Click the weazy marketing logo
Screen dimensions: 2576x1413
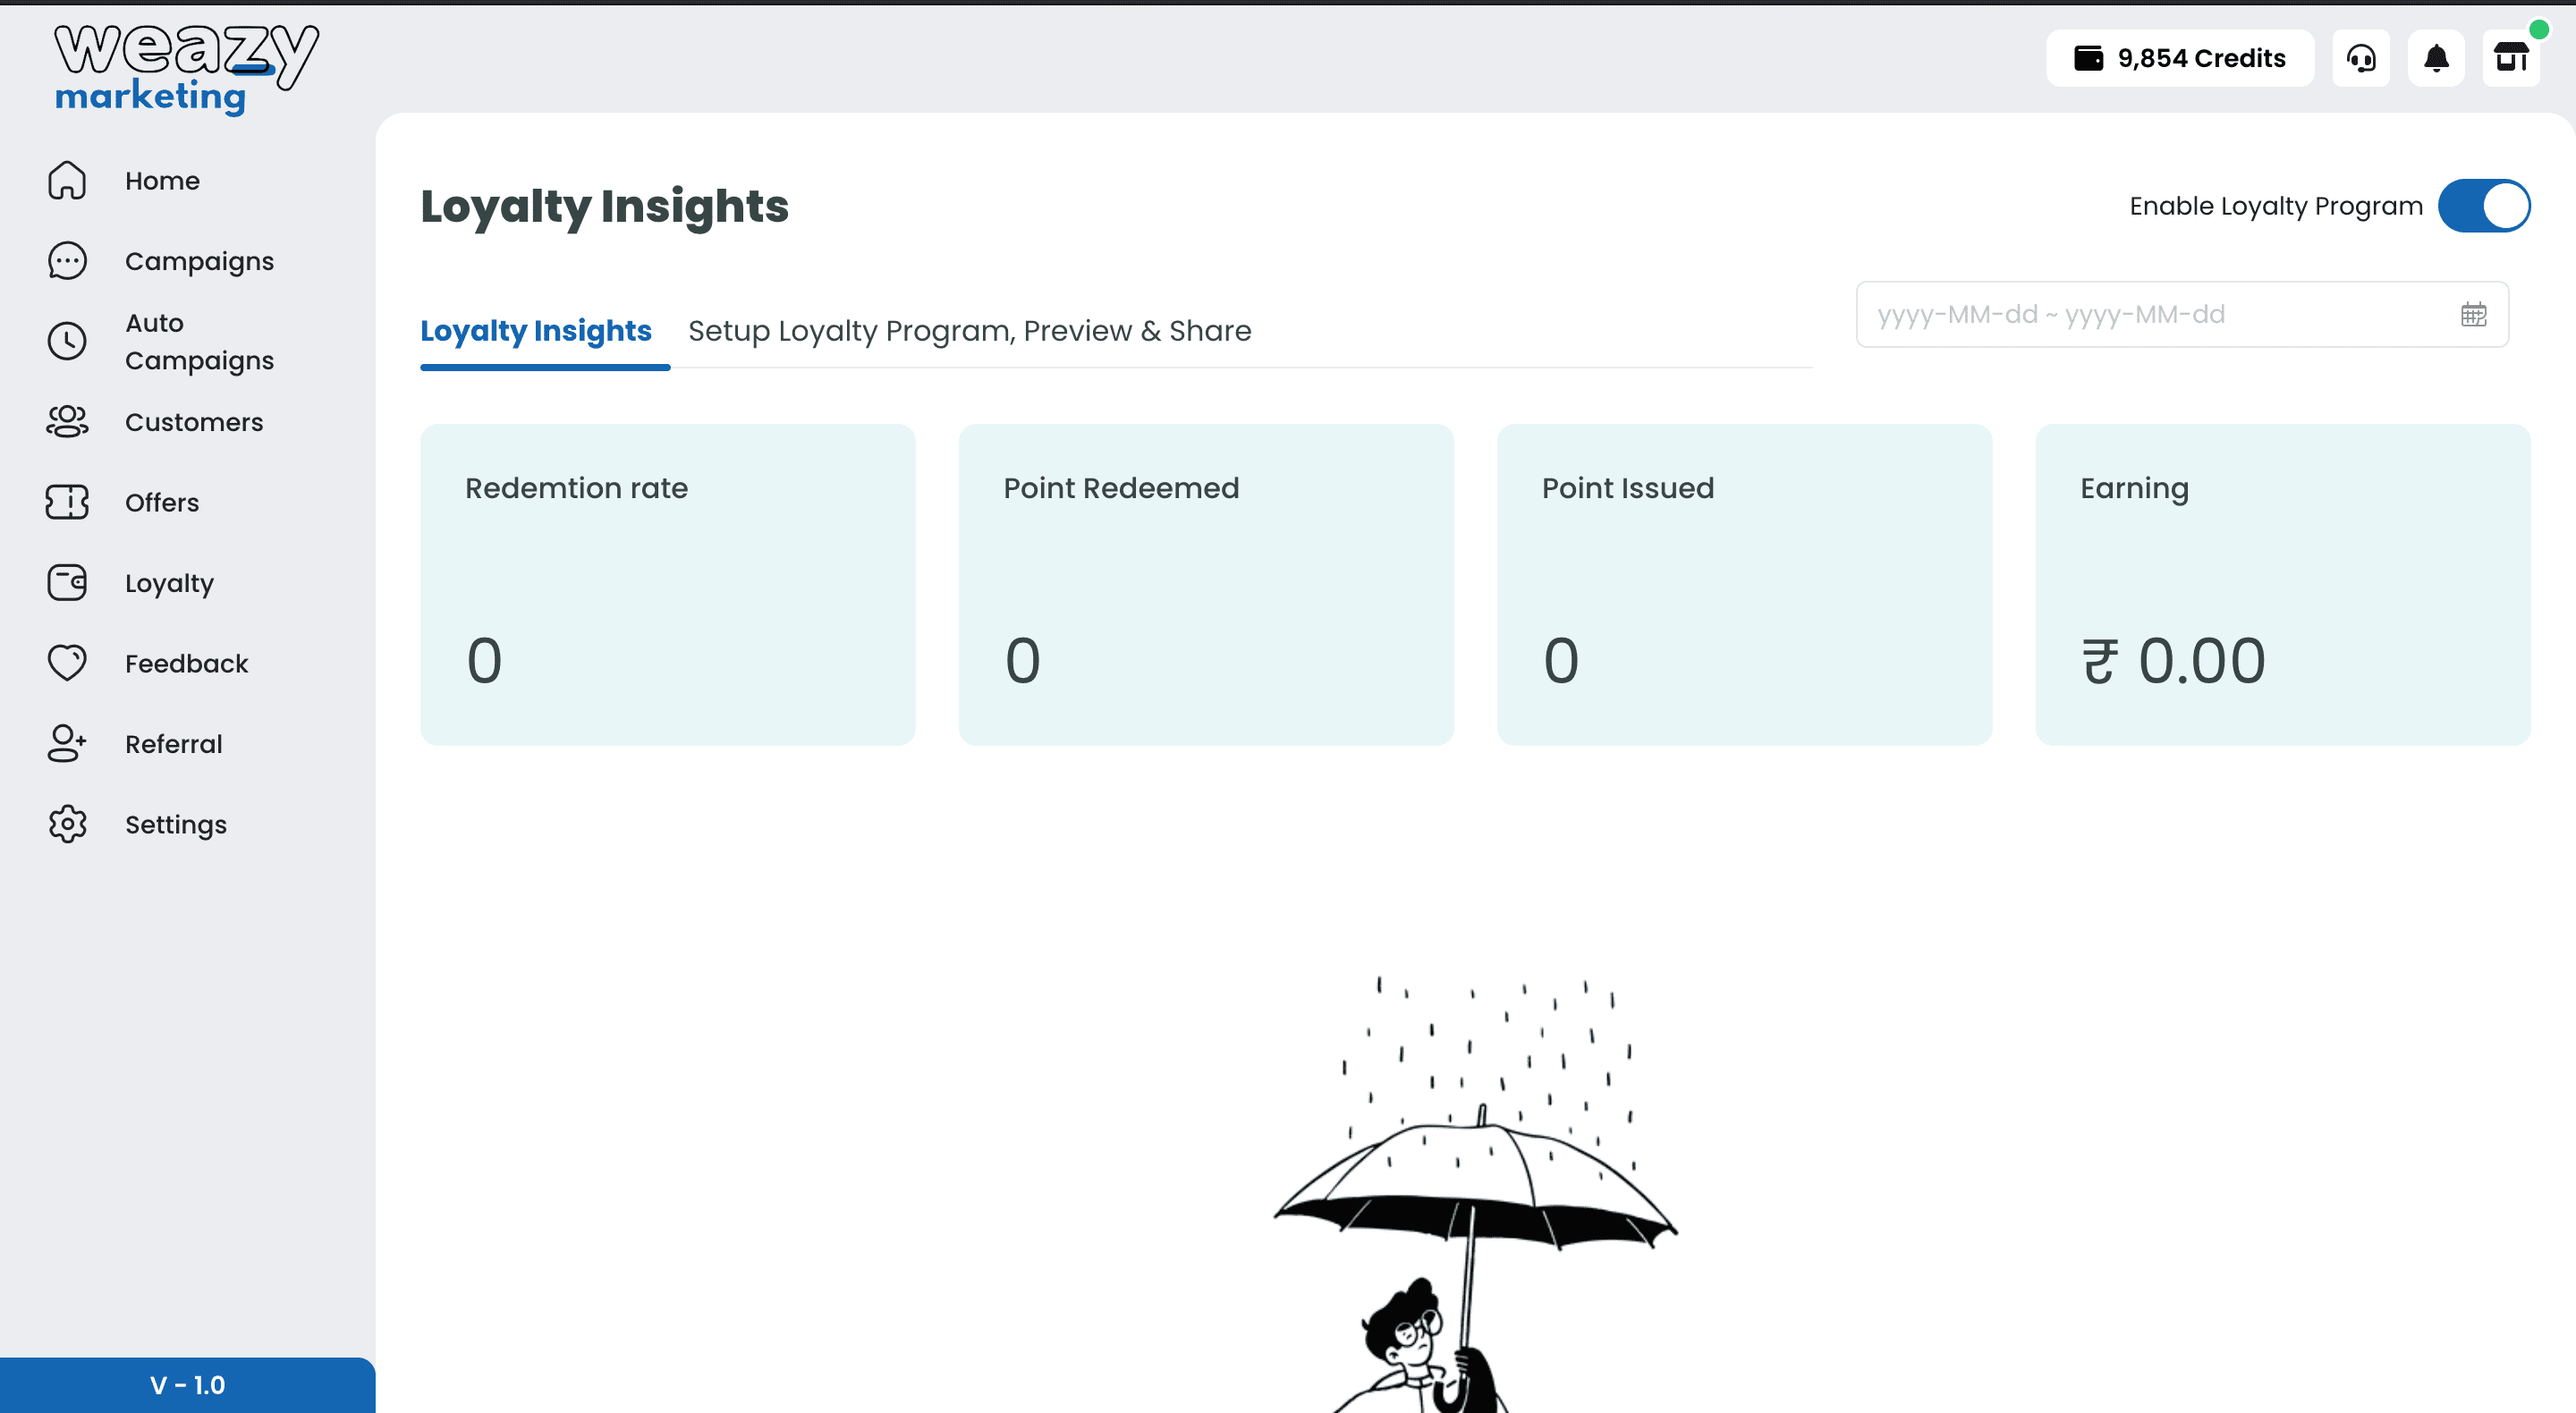pyautogui.click(x=187, y=68)
